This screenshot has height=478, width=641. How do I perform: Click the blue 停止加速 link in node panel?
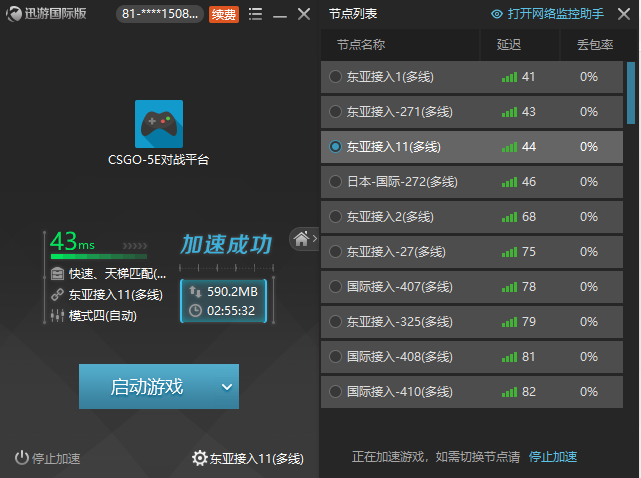[x=553, y=457]
